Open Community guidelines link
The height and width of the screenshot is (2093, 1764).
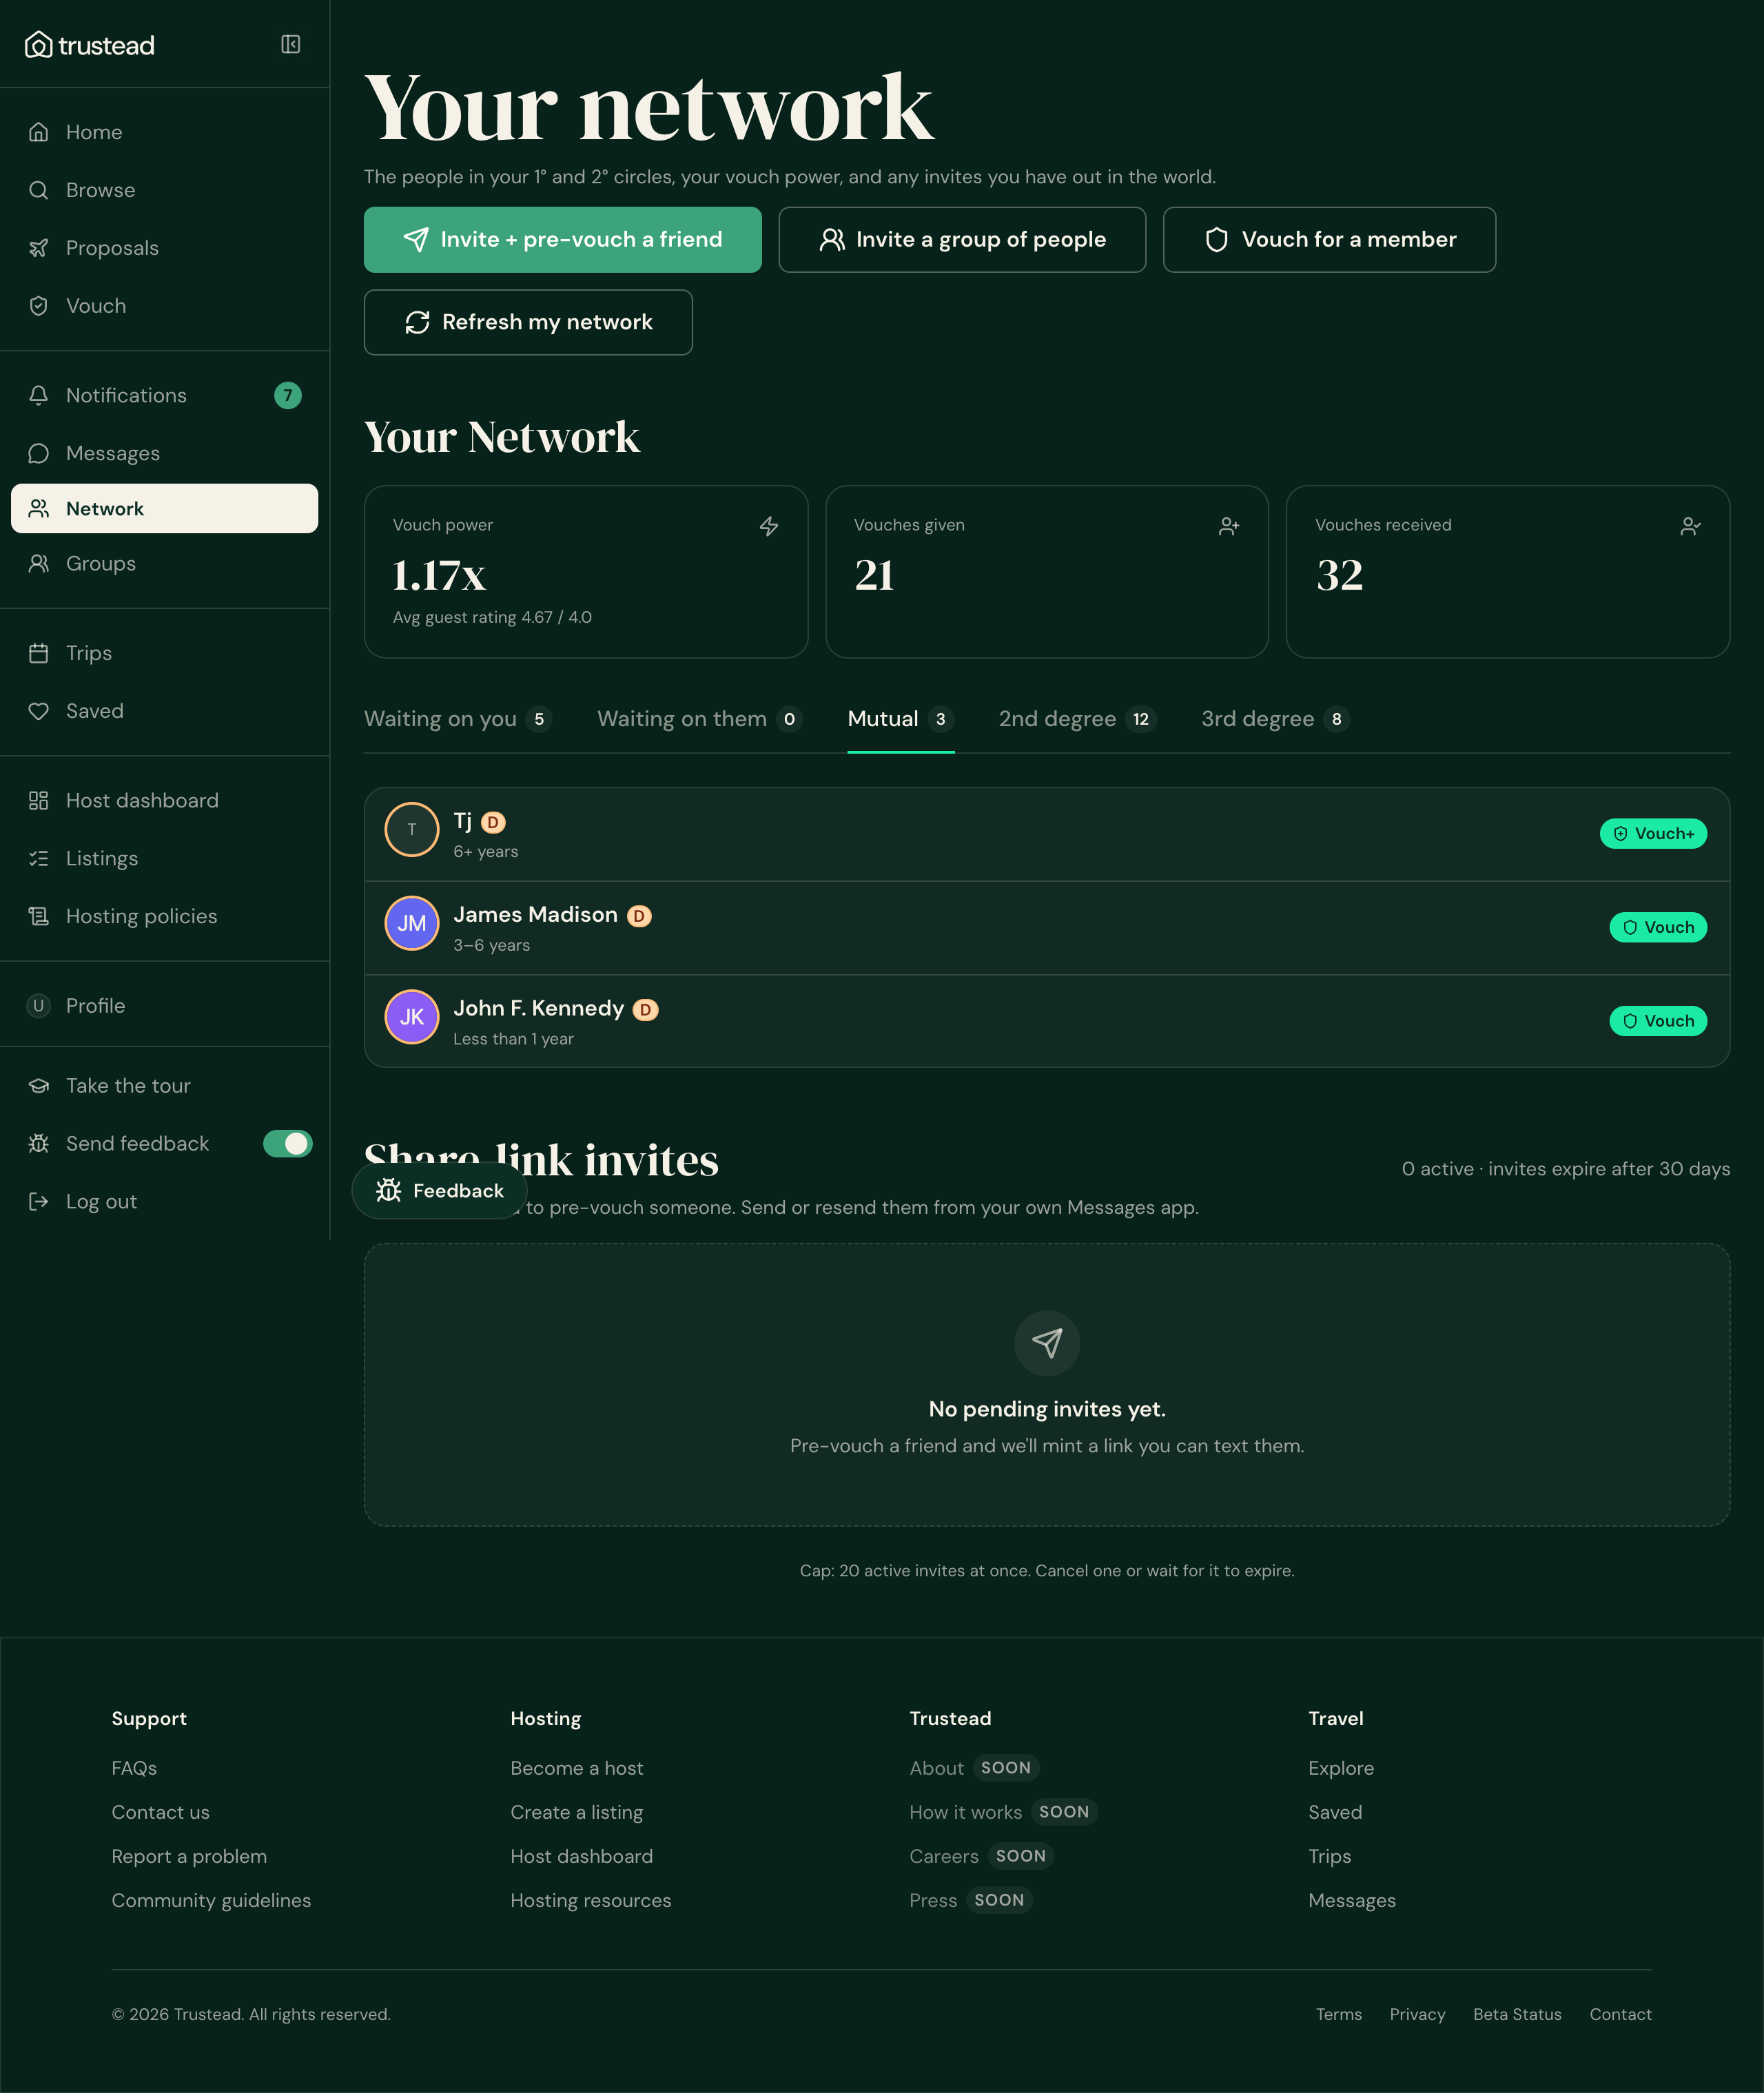pos(211,1900)
